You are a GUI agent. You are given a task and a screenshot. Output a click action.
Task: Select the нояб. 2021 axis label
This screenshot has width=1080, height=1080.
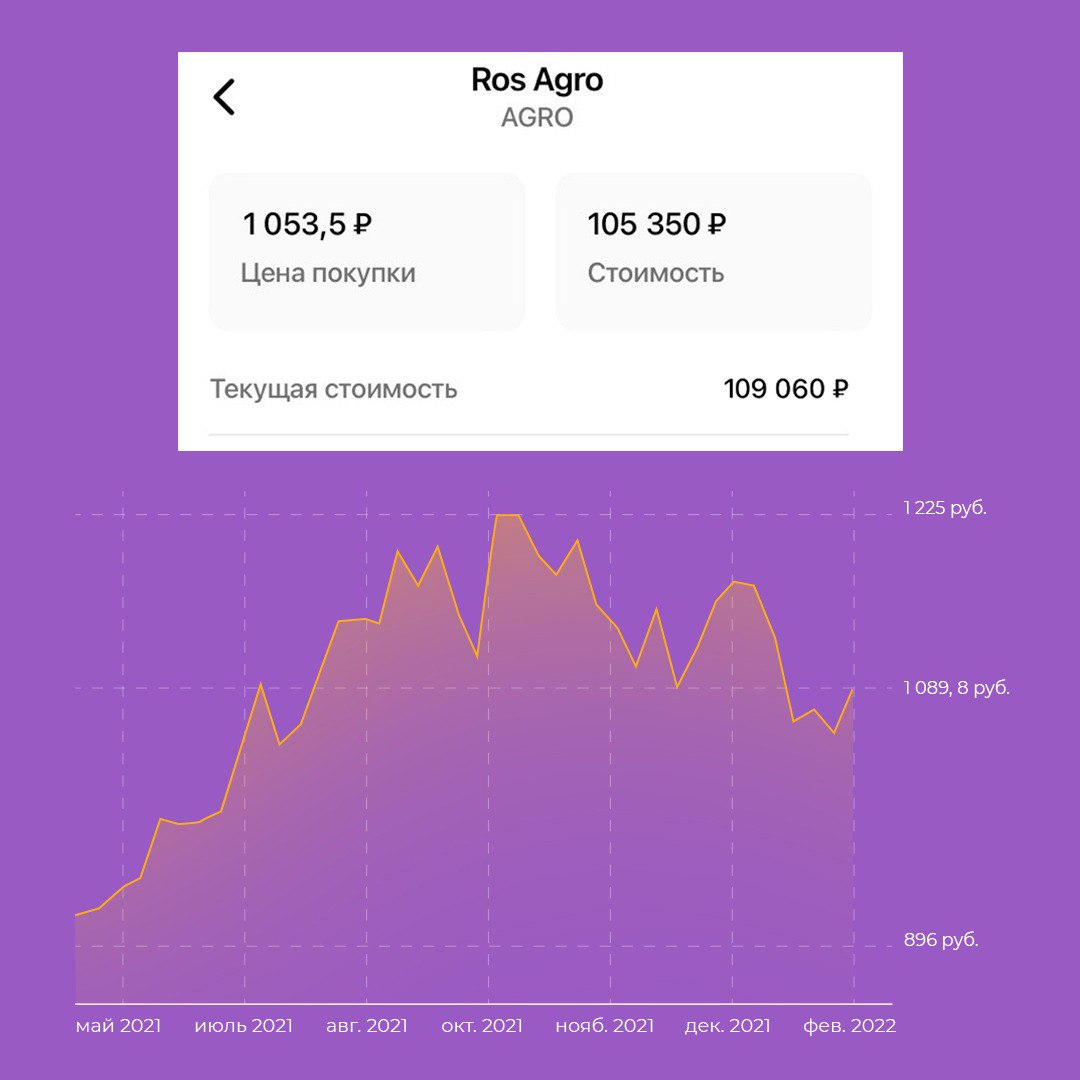(x=605, y=1026)
